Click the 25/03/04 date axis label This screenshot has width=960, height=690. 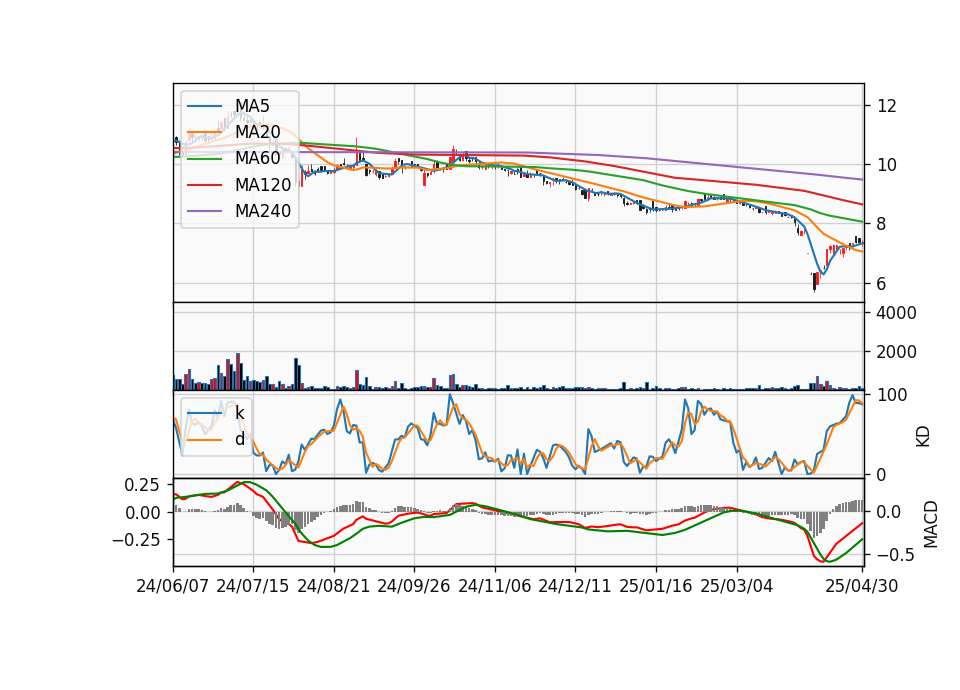click(x=737, y=587)
